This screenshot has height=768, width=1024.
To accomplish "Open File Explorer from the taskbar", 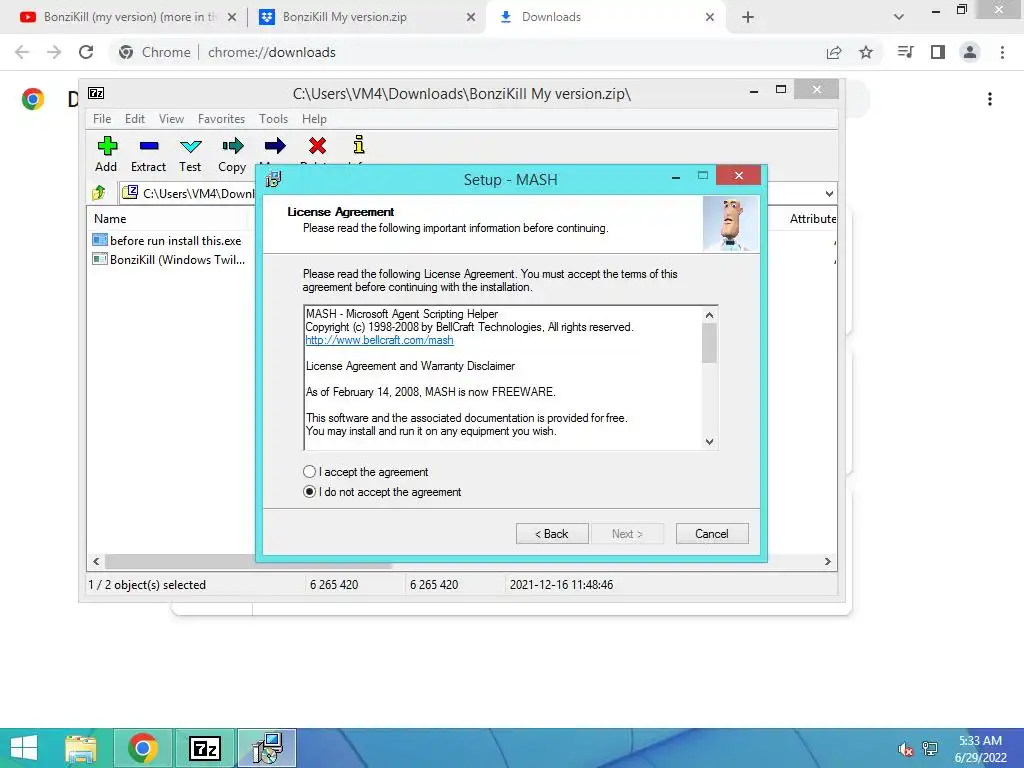I will 81,748.
